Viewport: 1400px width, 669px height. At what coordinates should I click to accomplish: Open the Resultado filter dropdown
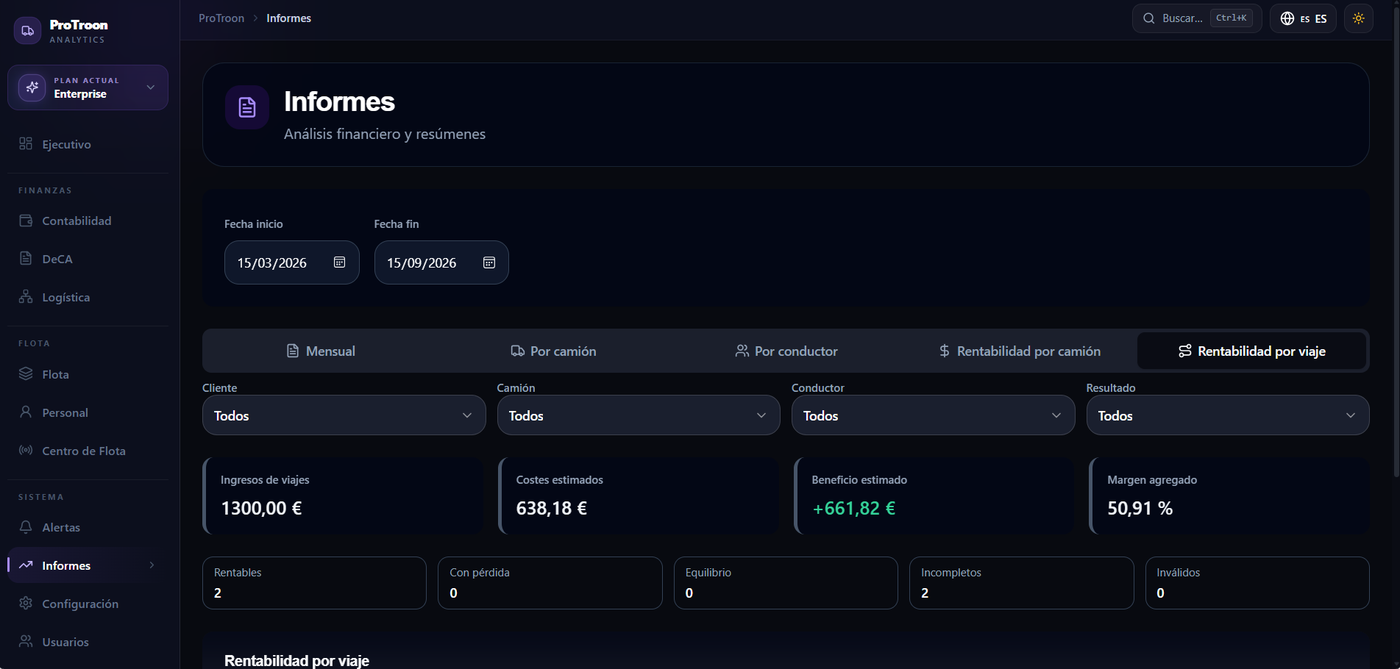(x=1228, y=415)
